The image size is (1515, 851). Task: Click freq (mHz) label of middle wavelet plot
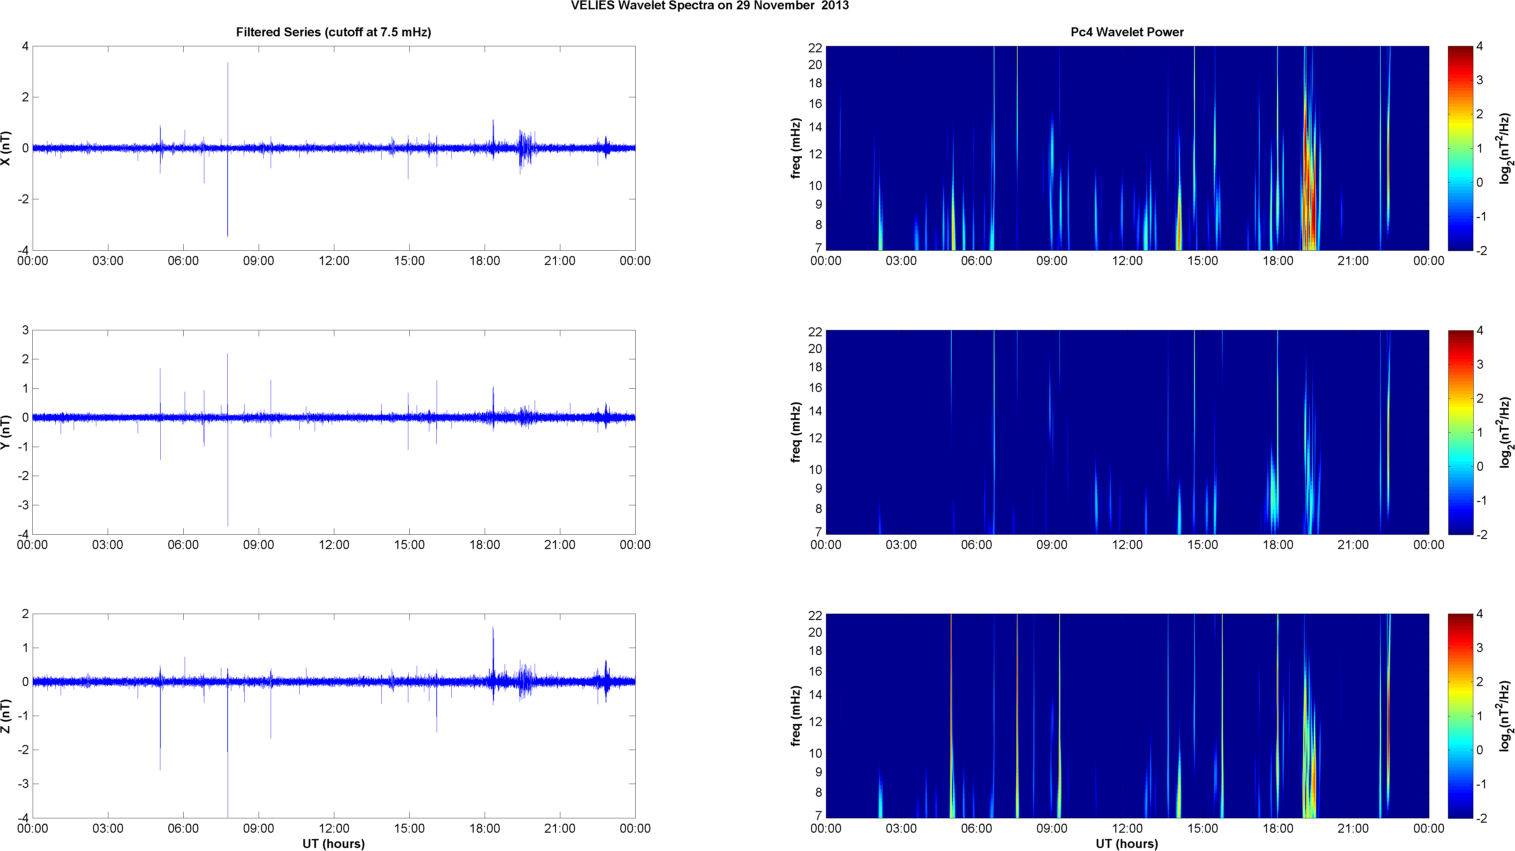pyautogui.click(x=796, y=432)
